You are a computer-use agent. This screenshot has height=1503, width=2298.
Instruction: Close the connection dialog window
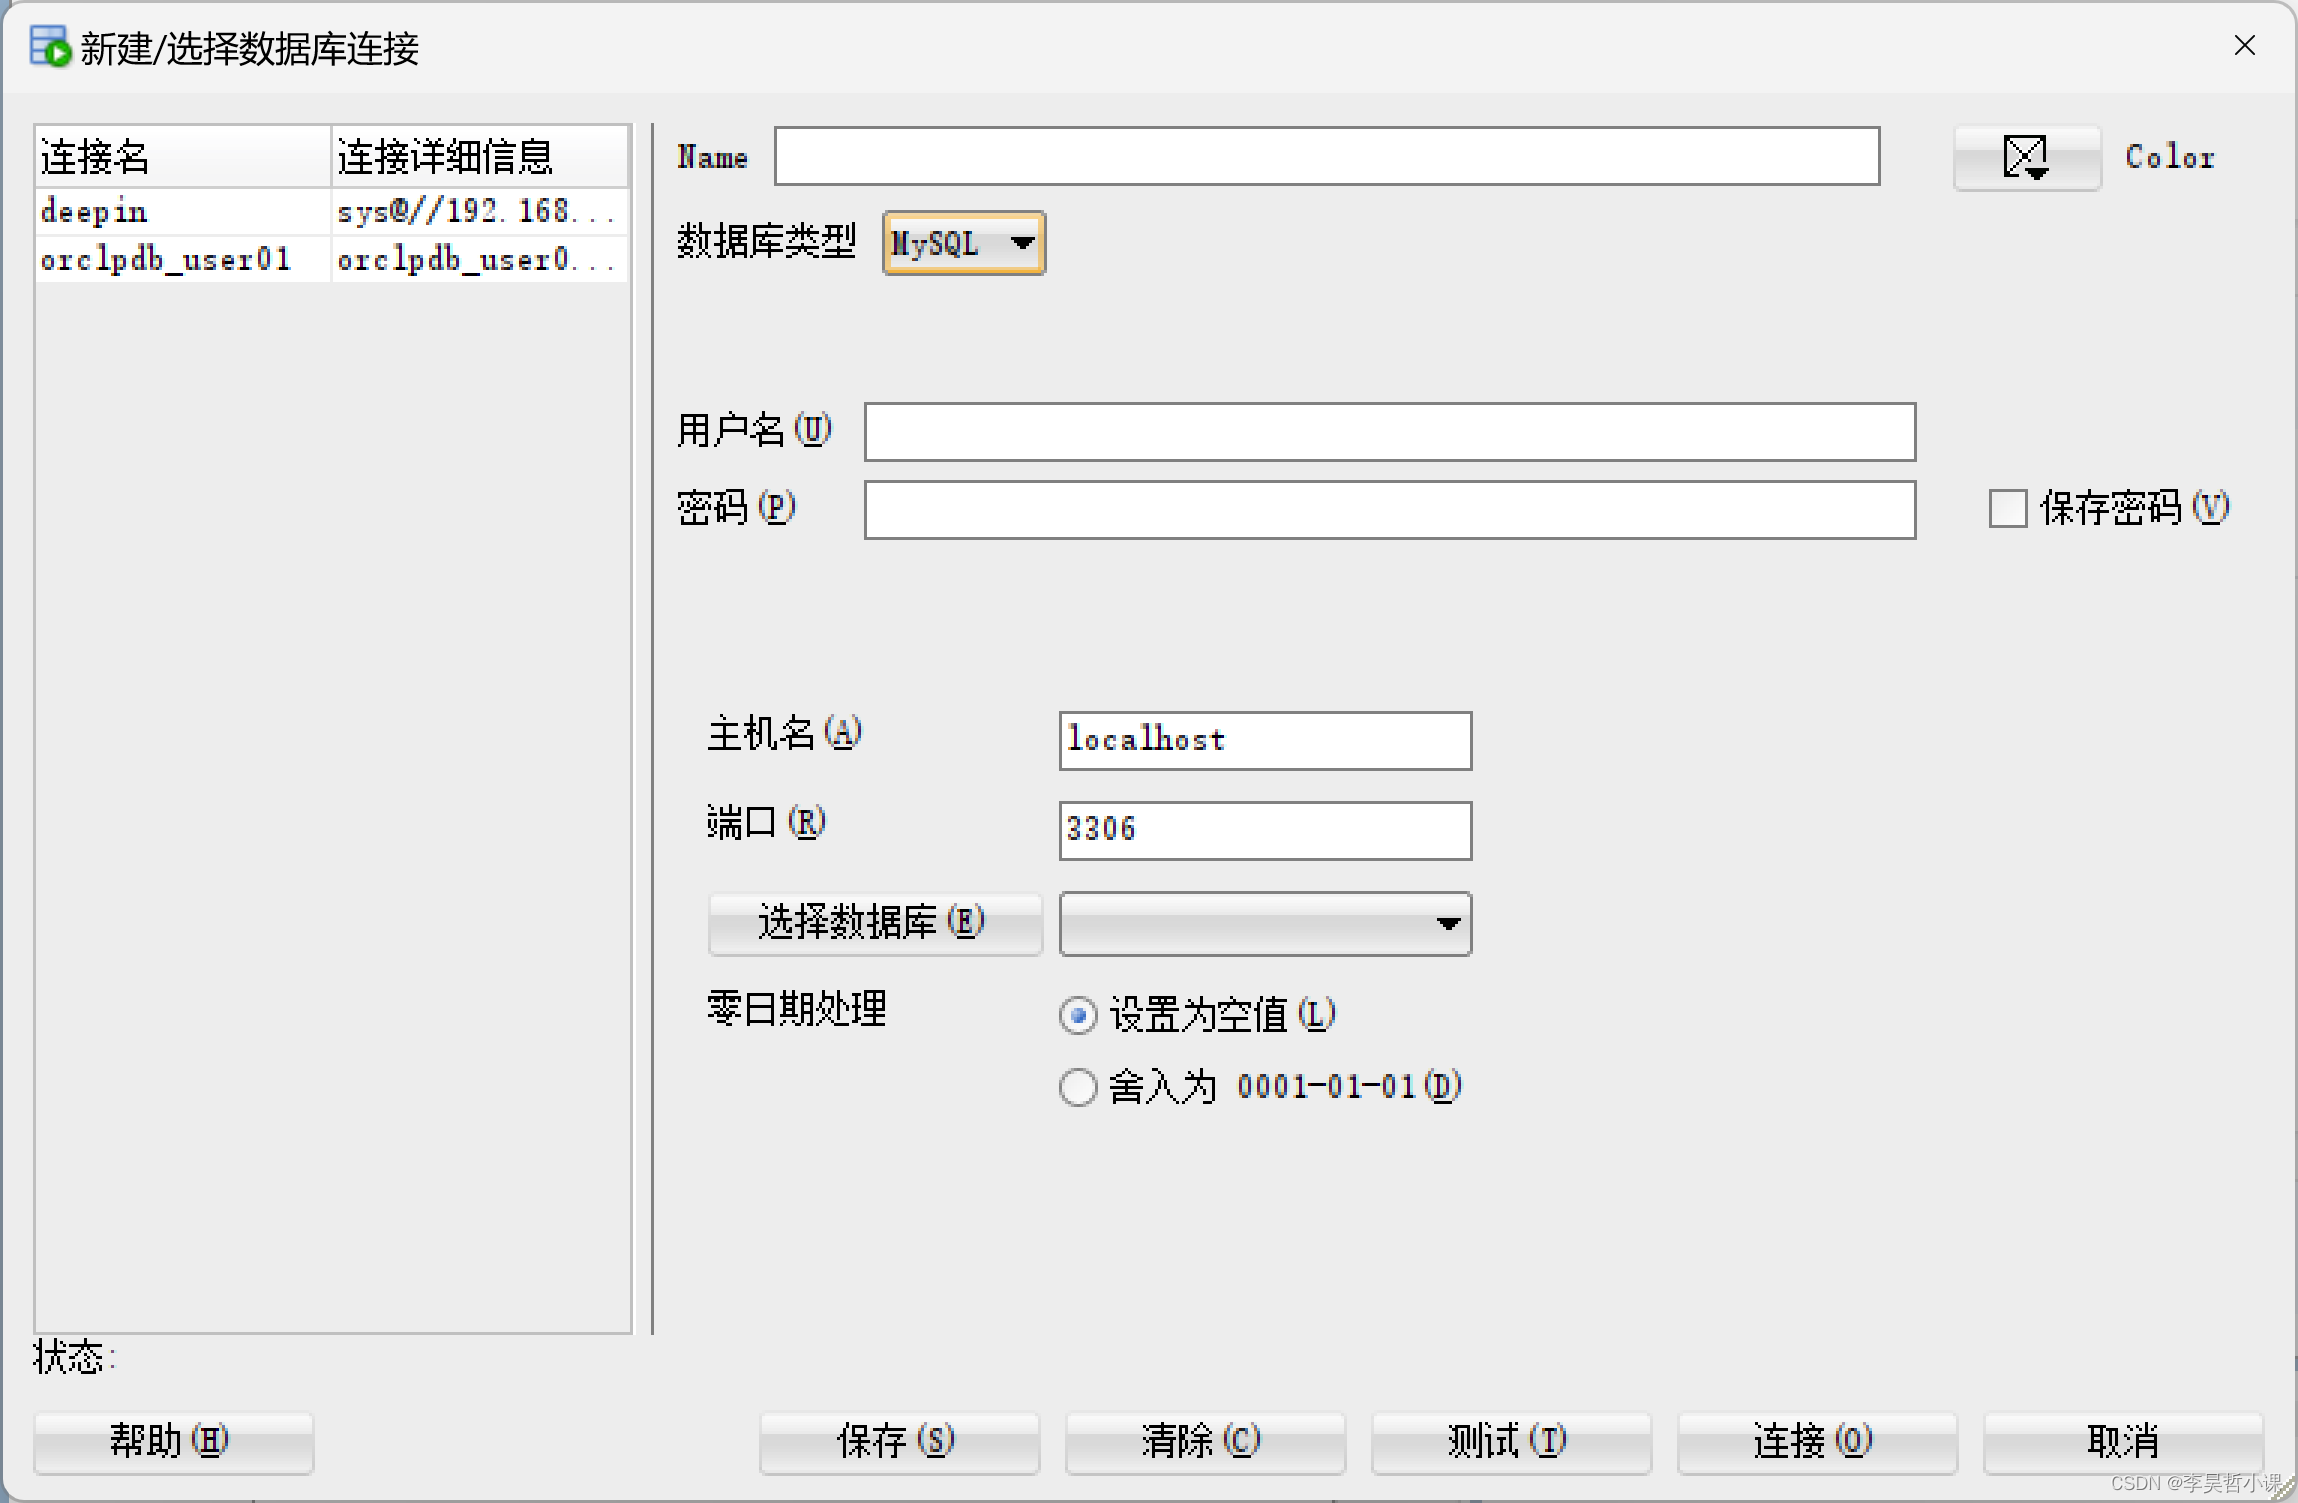coord(2244,46)
